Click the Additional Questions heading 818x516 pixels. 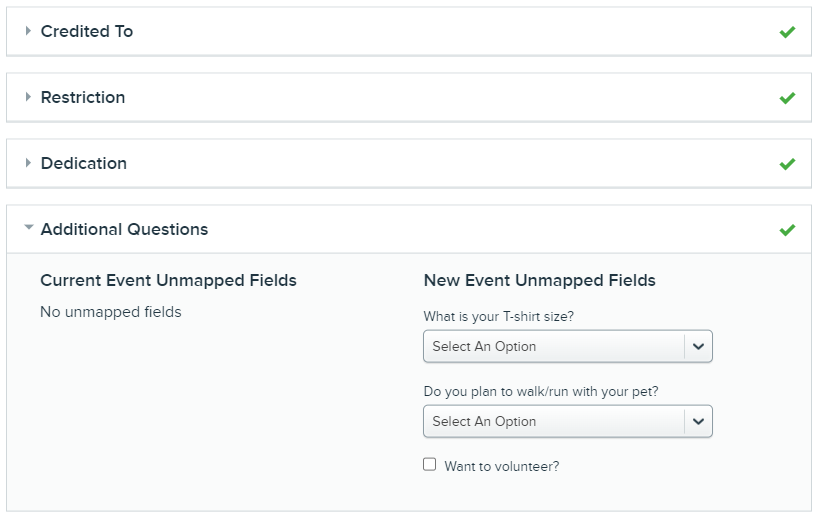(x=124, y=229)
